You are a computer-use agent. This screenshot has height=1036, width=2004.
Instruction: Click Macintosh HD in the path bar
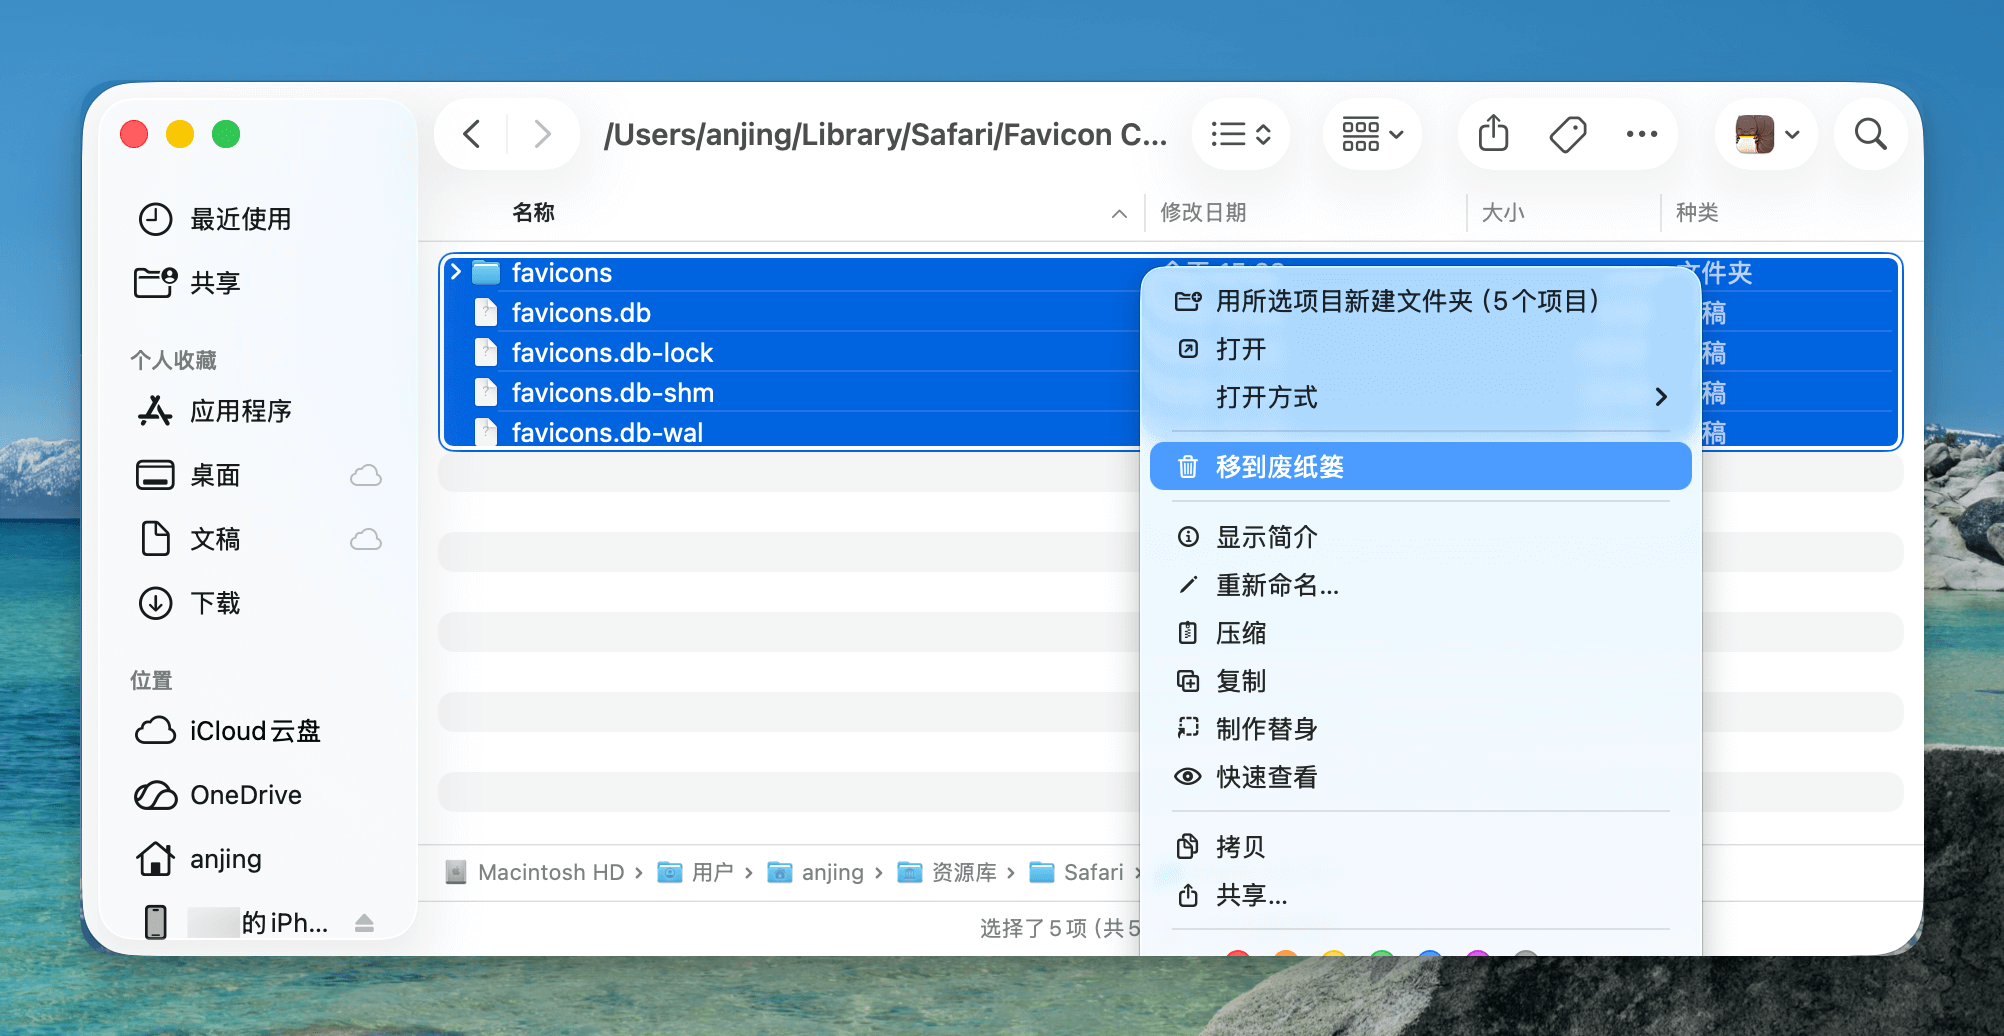[x=536, y=873]
